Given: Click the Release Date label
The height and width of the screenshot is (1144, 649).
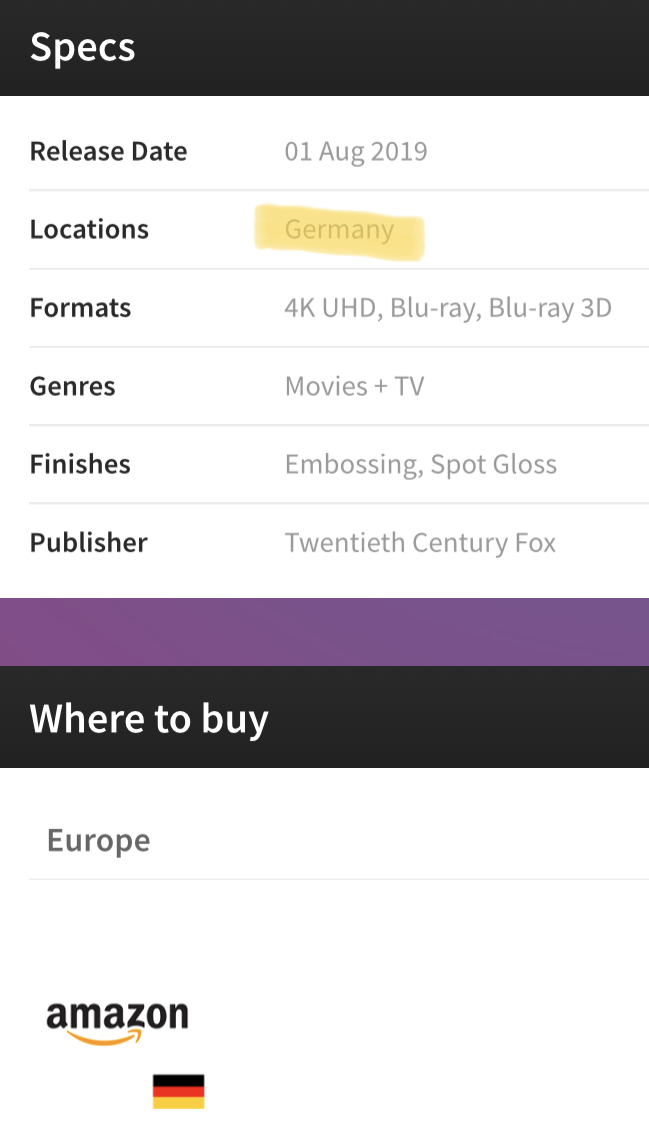Looking at the screenshot, I should (x=108, y=152).
